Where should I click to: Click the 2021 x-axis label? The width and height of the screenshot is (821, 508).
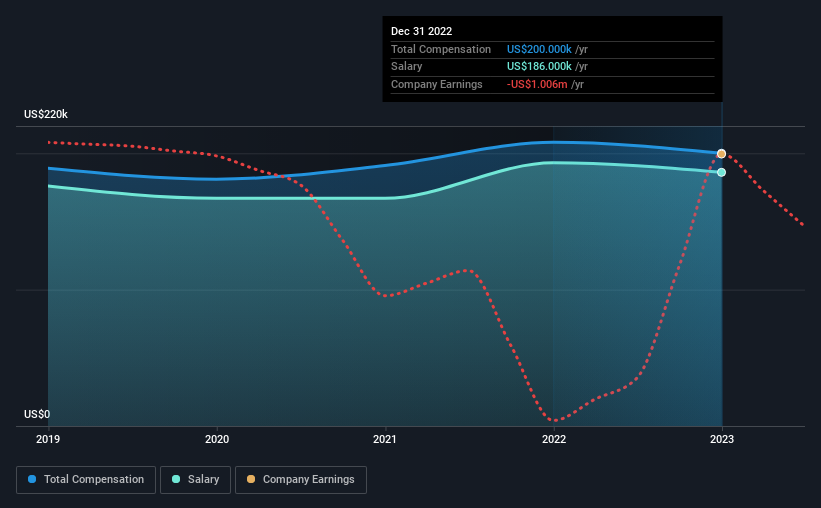385,439
